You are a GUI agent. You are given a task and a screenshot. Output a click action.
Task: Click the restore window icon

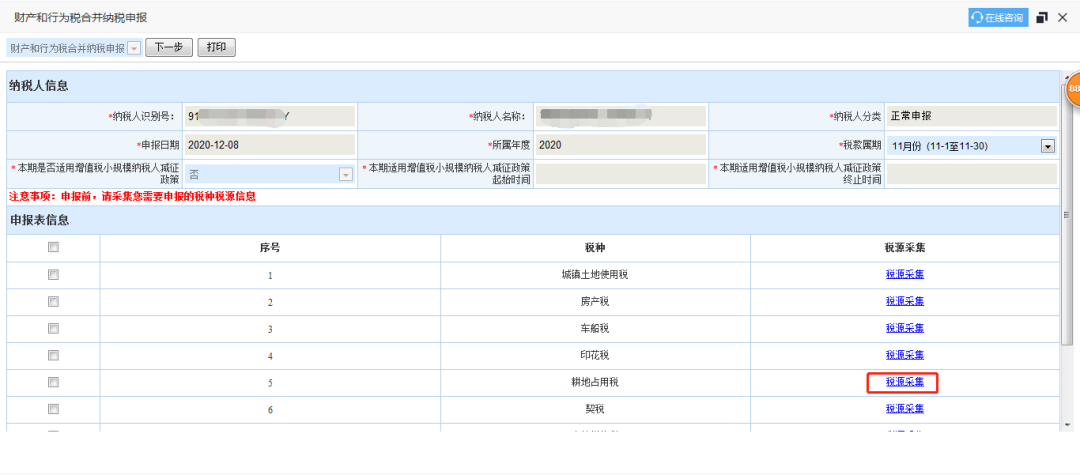tap(1042, 17)
